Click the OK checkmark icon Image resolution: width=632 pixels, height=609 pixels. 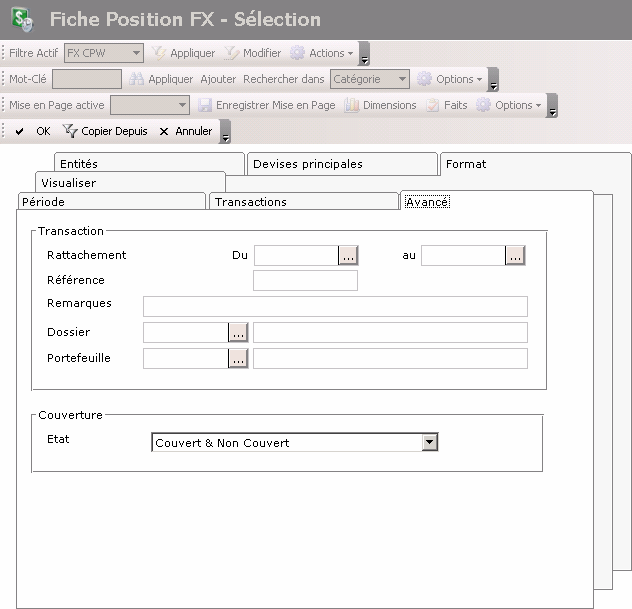pyautogui.click(x=20, y=131)
